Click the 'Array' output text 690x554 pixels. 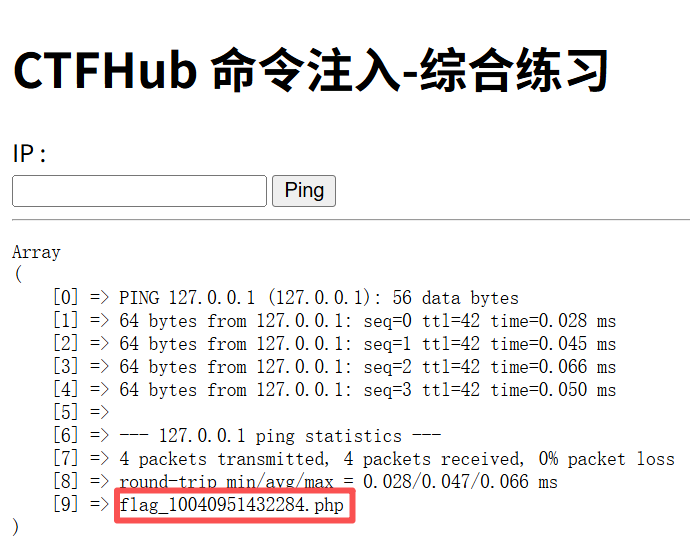36,252
